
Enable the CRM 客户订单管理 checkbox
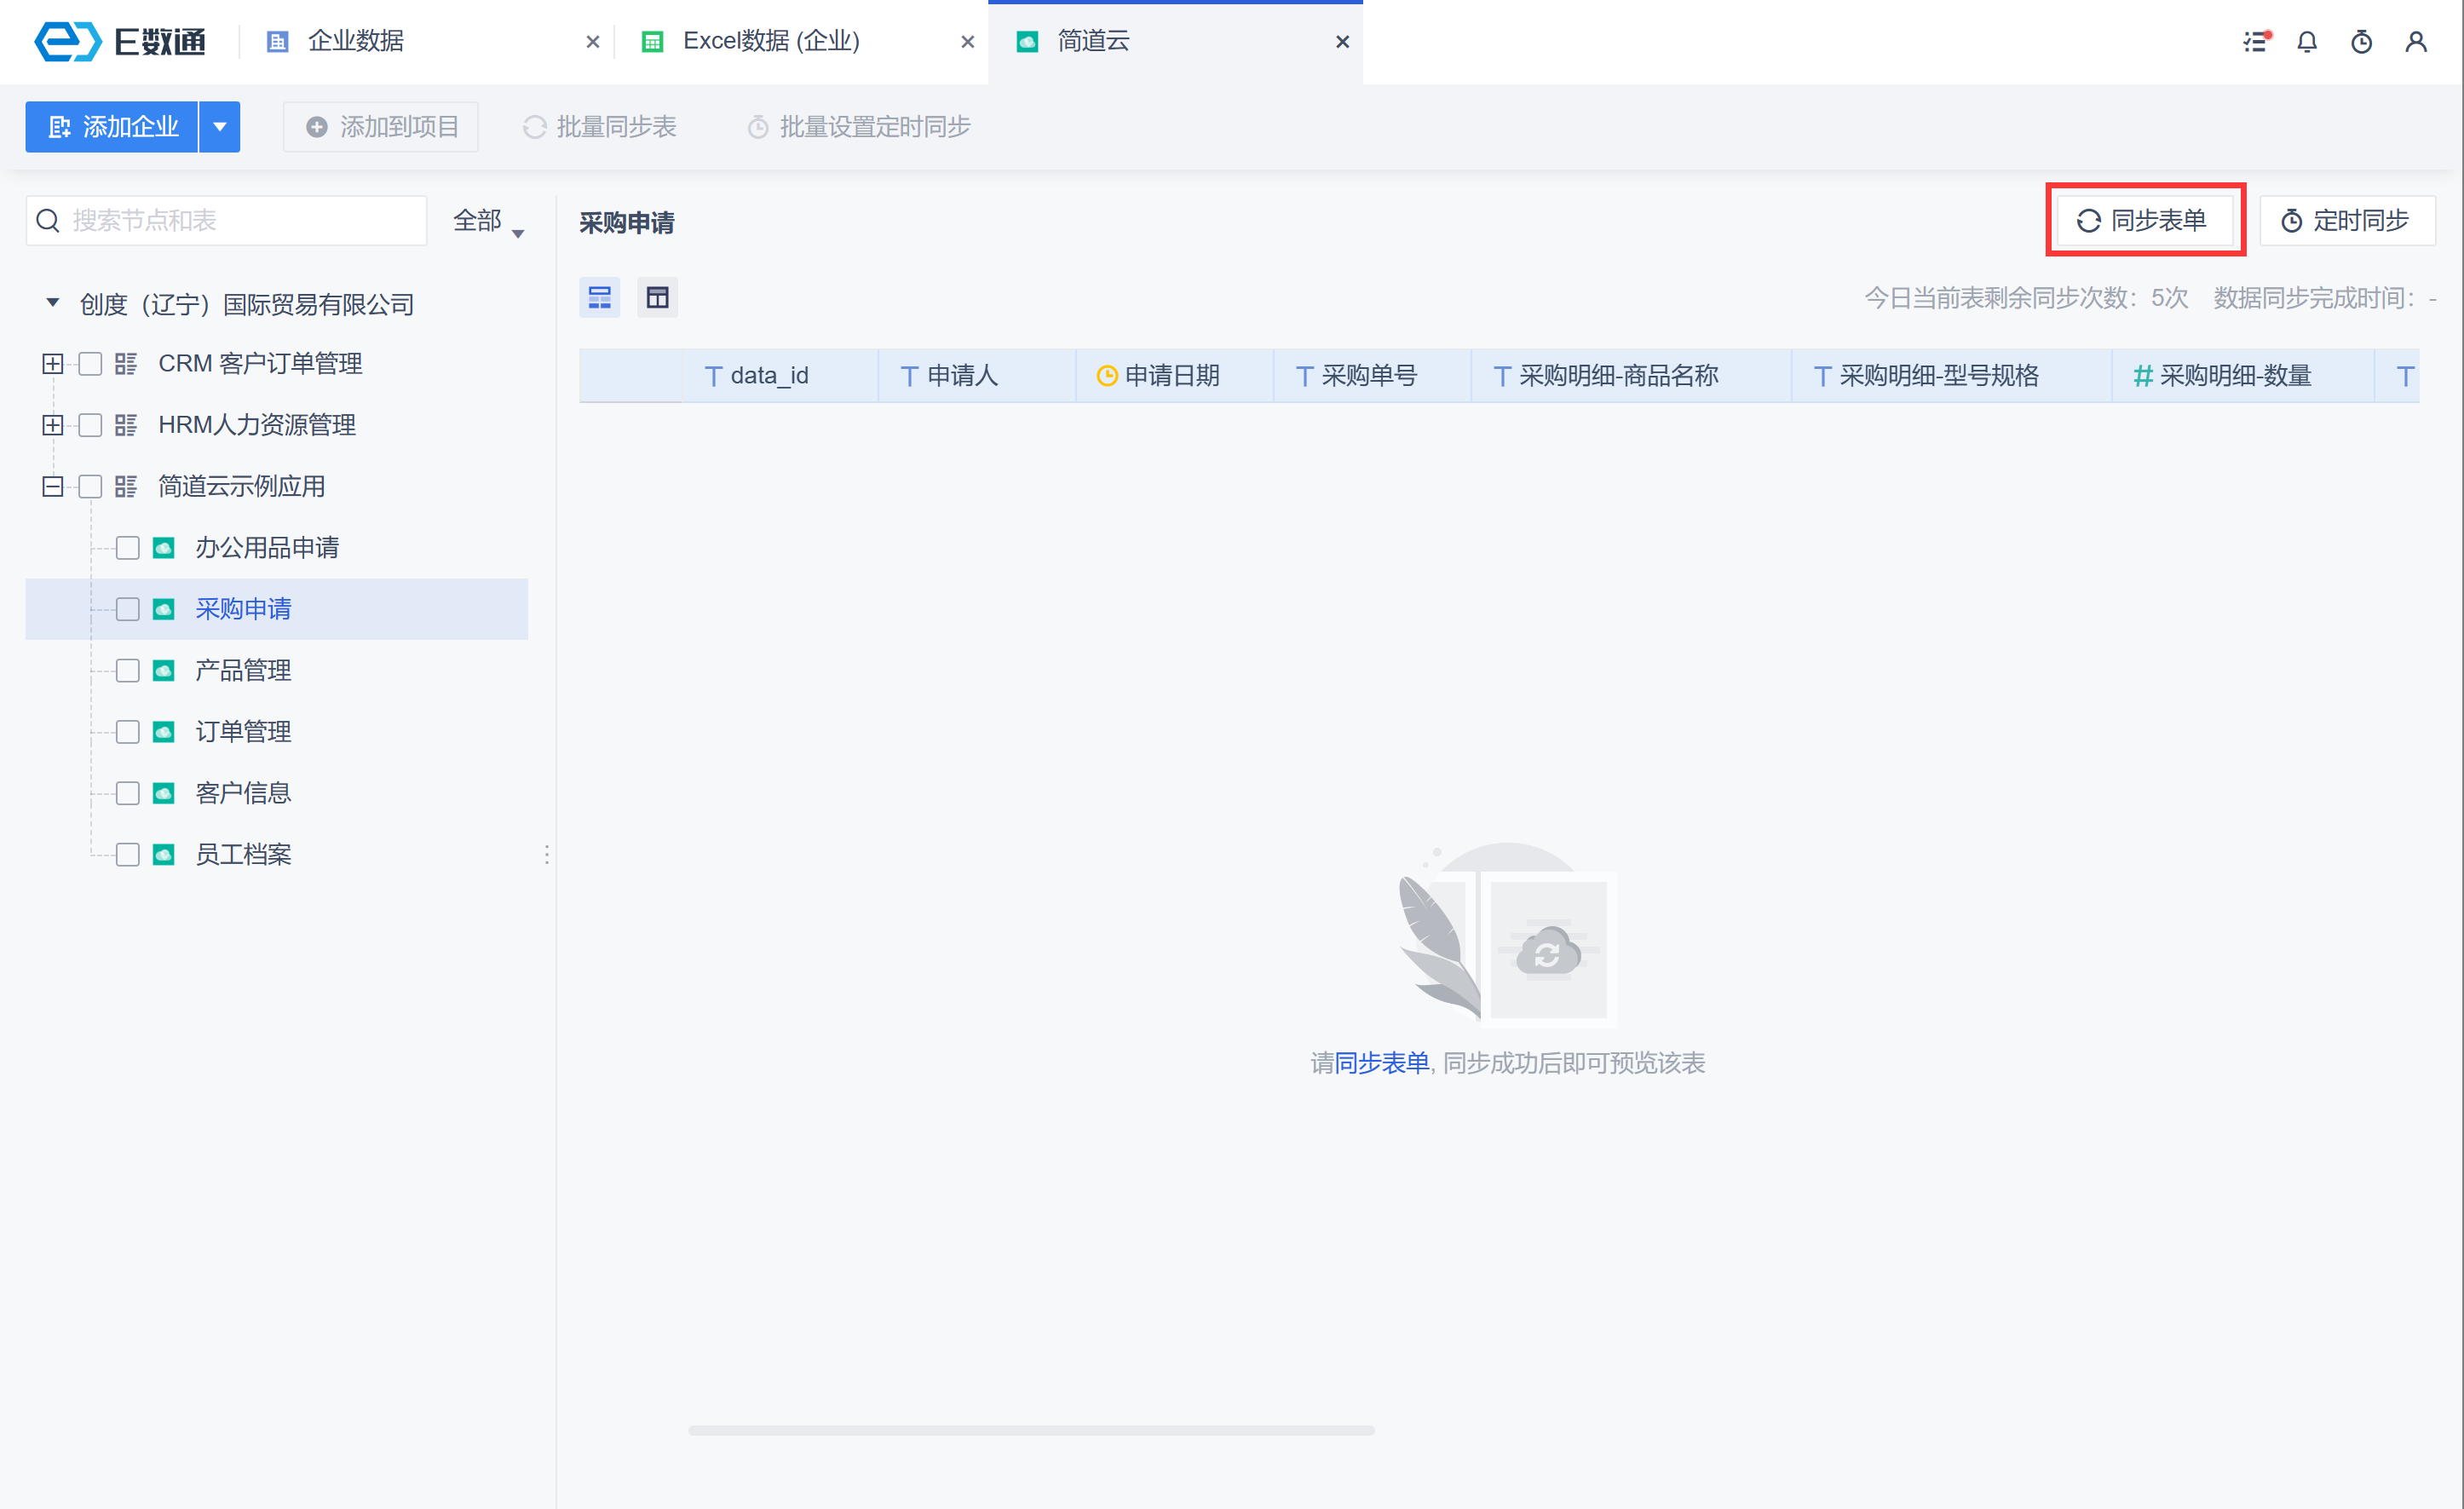(x=91, y=364)
